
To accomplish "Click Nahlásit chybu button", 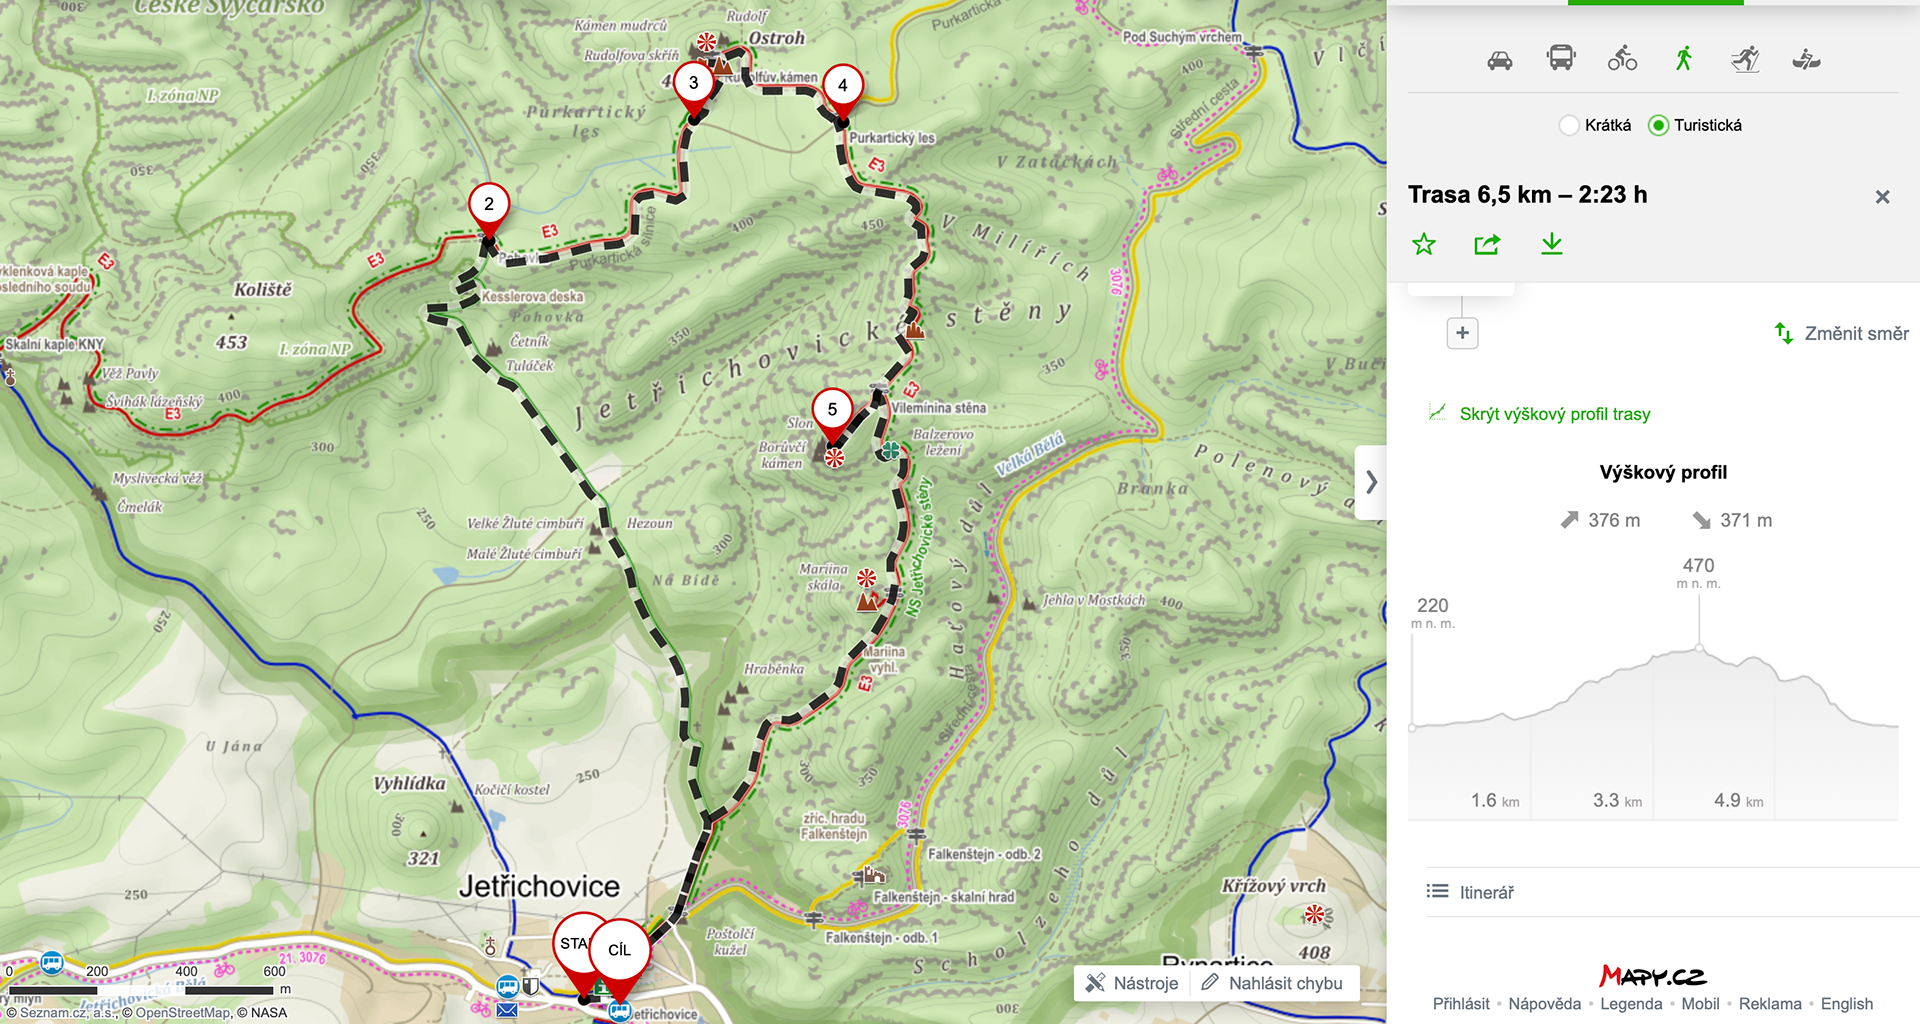I will click(x=1273, y=983).
